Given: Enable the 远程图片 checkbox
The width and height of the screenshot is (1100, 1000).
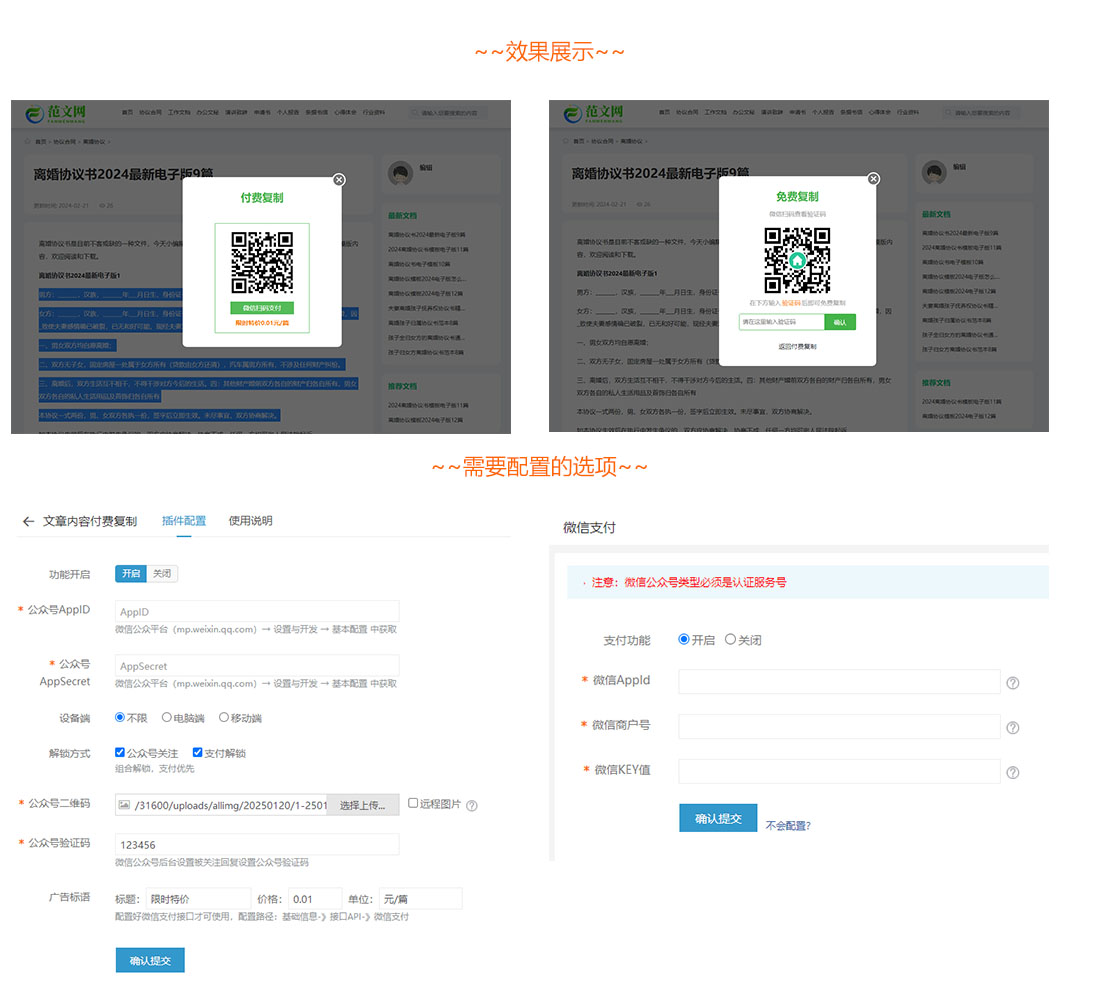Looking at the screenshot, I should [411, 803].
